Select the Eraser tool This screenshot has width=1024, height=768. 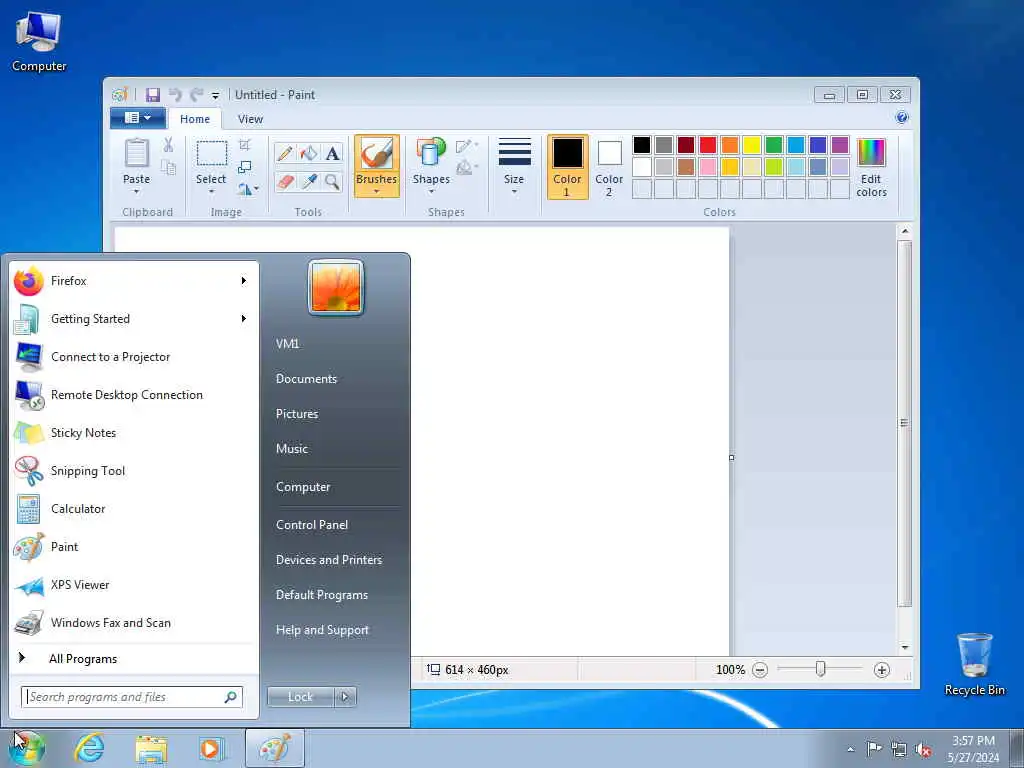285,181
